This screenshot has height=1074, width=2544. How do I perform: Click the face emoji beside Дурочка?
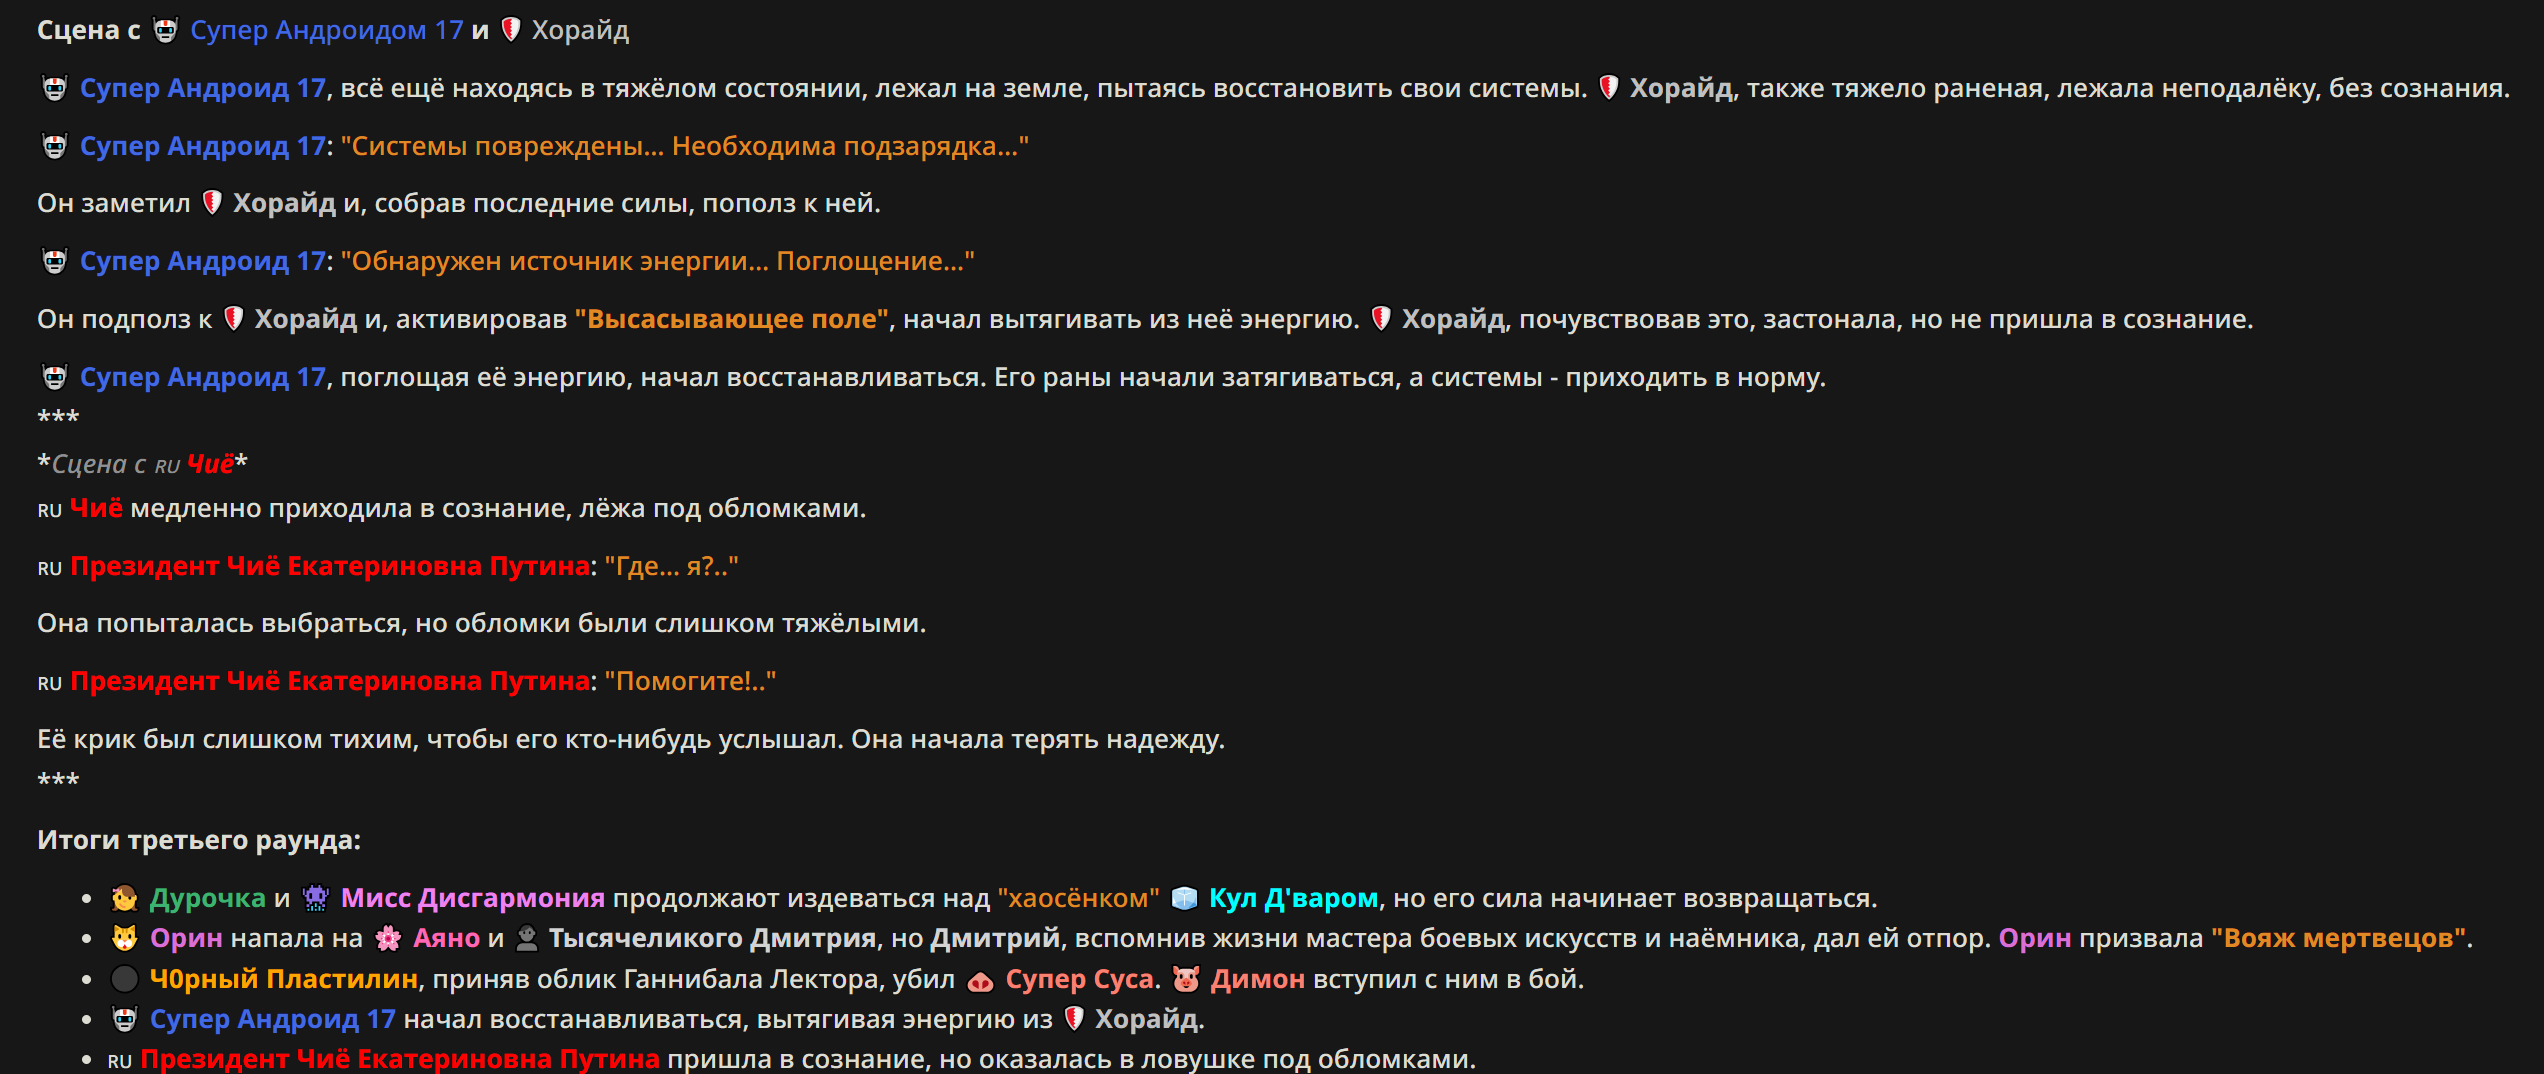[x=124, y=899]
